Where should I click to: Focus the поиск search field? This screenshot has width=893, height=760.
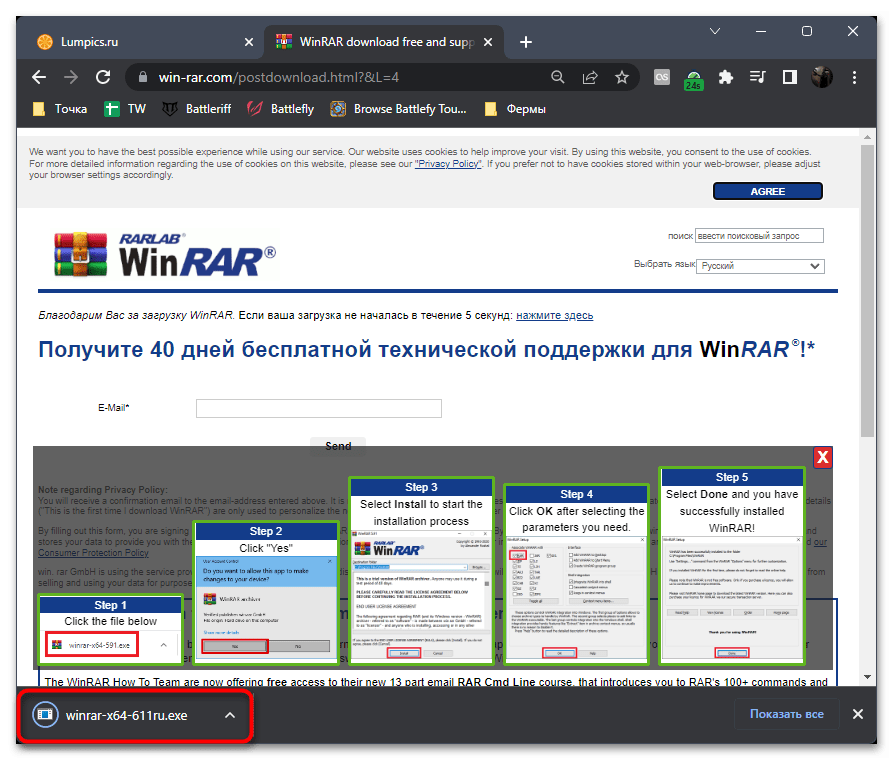point(759,236)
